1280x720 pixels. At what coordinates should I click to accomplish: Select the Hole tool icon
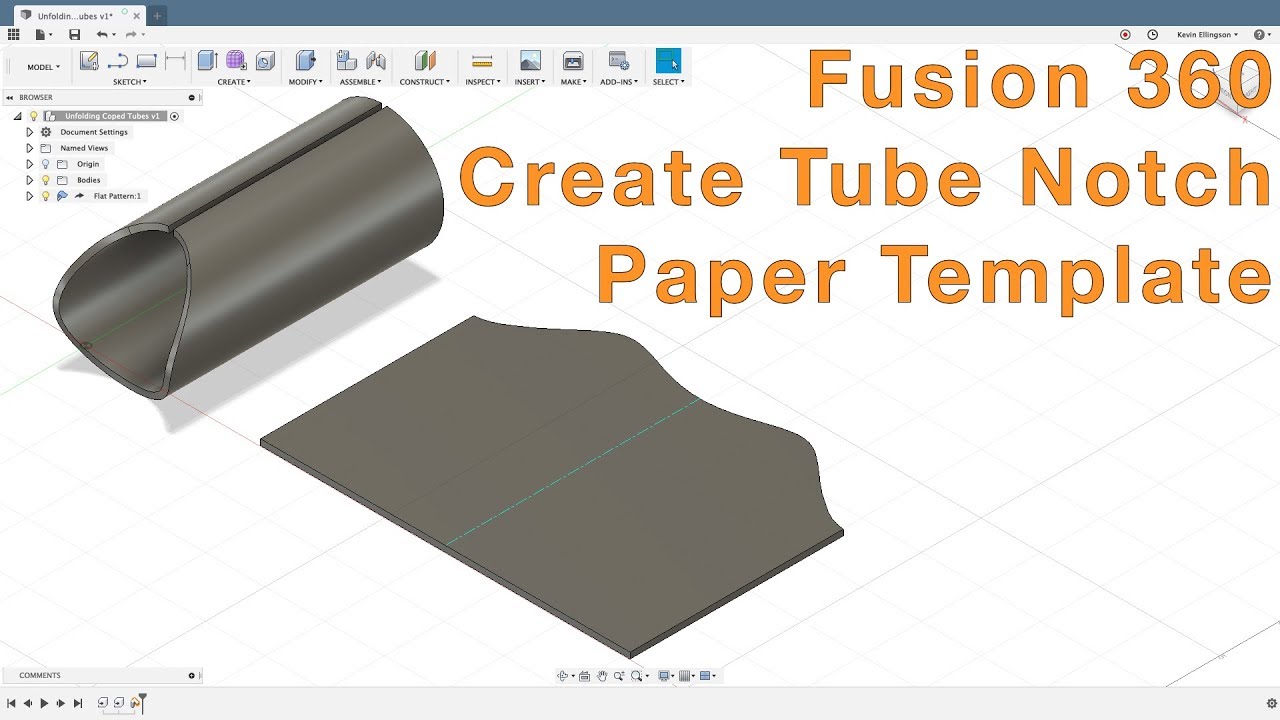point(265,61)
